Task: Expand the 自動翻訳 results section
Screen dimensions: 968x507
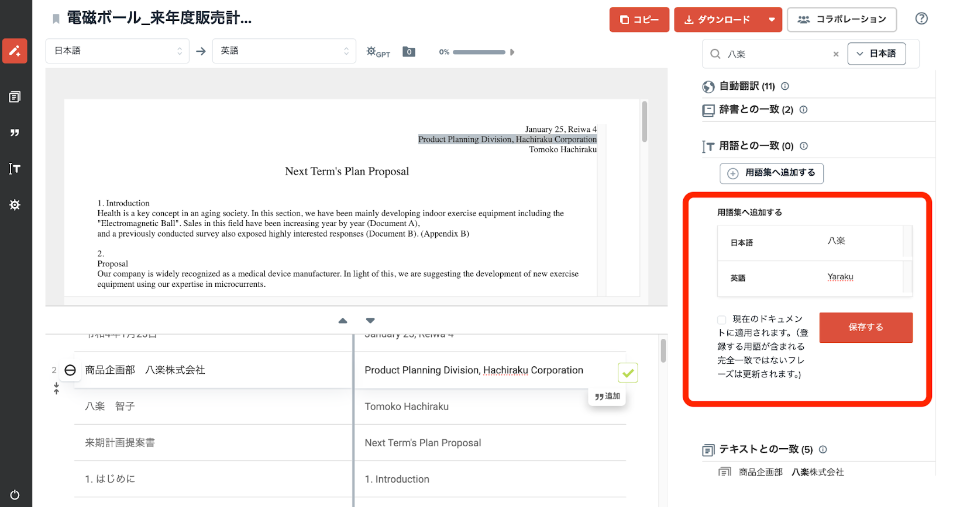Action: tap(746, 86)
